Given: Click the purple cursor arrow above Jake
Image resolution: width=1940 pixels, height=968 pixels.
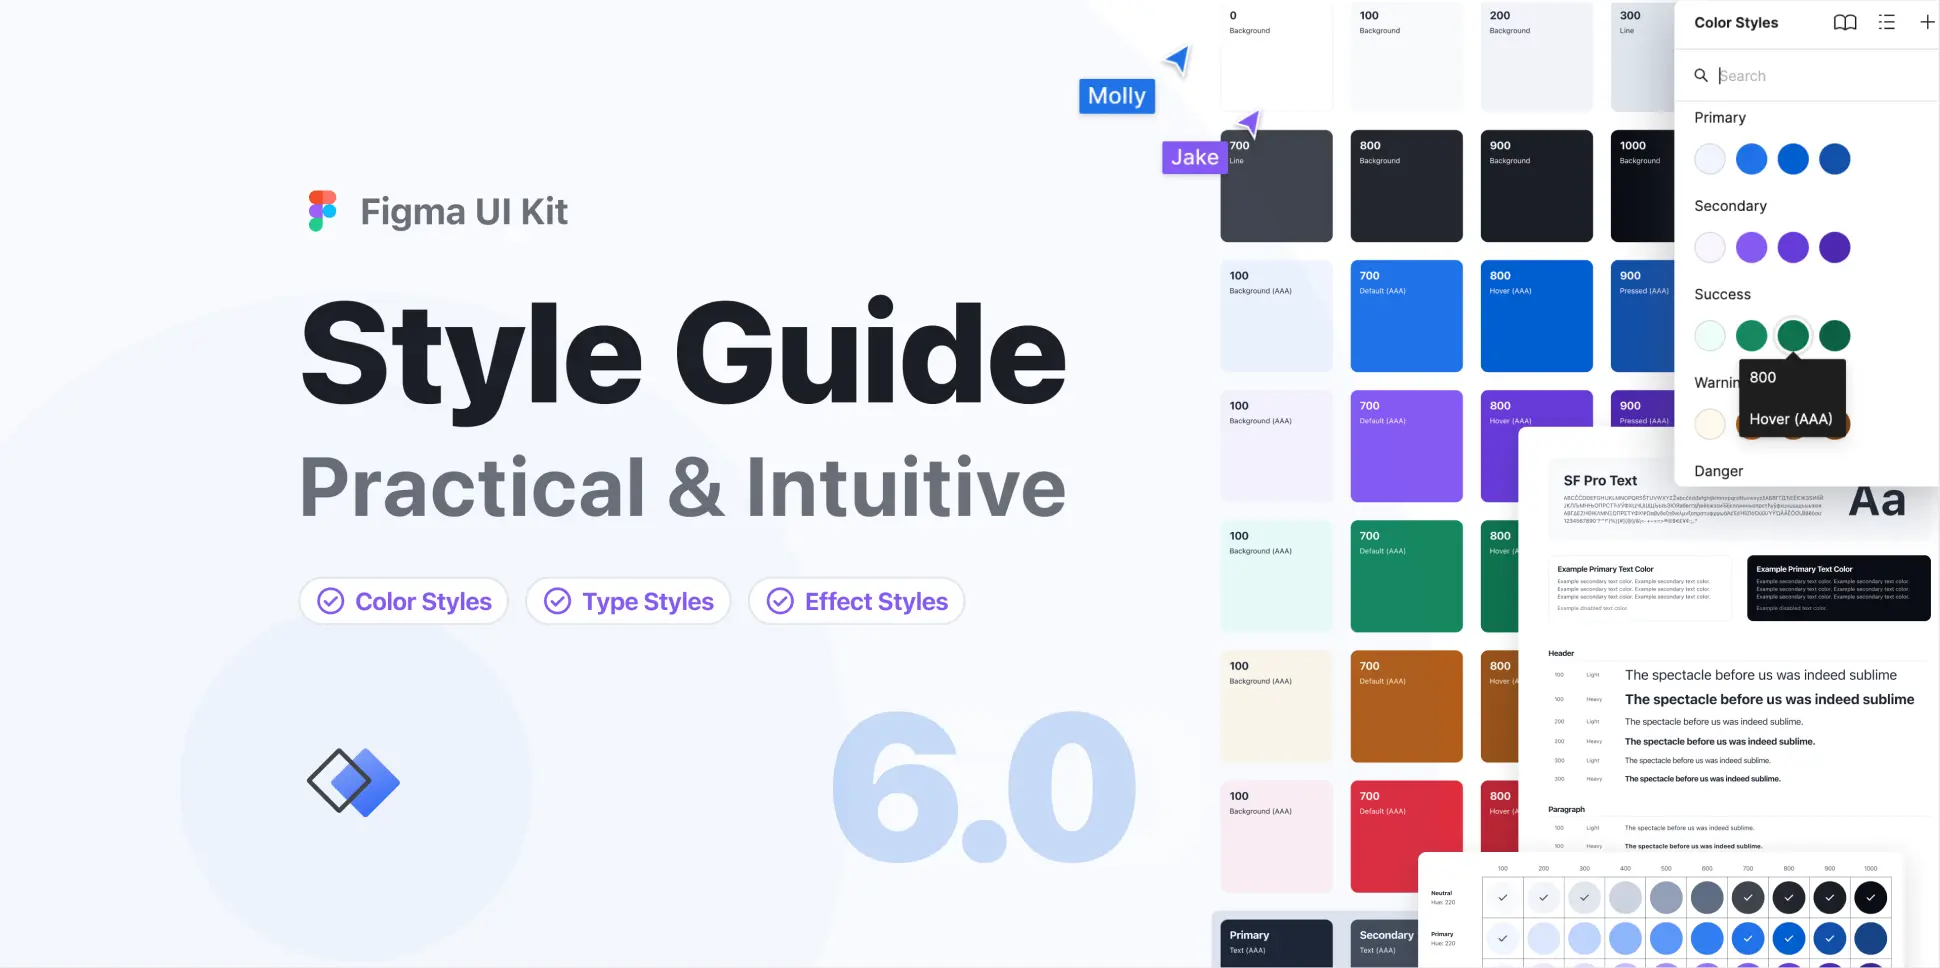Looking at the screenshot, I should [1248, 124].
